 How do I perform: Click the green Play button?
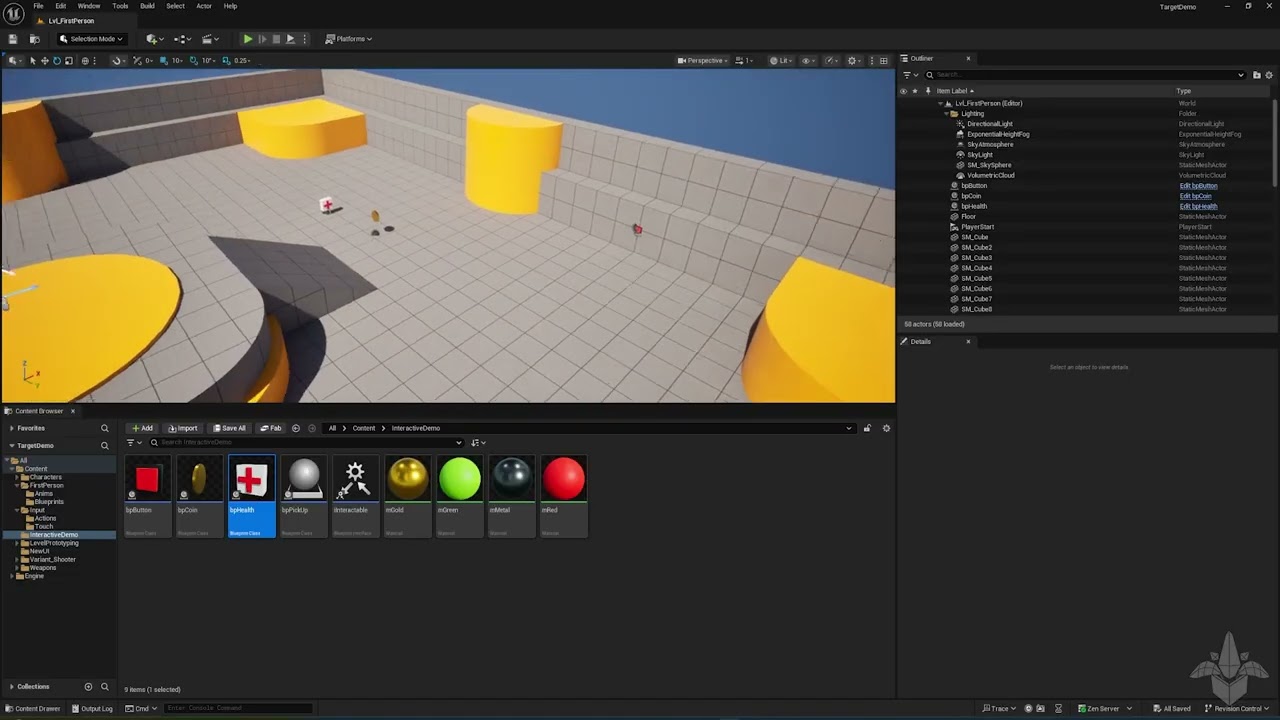(248, 39)
